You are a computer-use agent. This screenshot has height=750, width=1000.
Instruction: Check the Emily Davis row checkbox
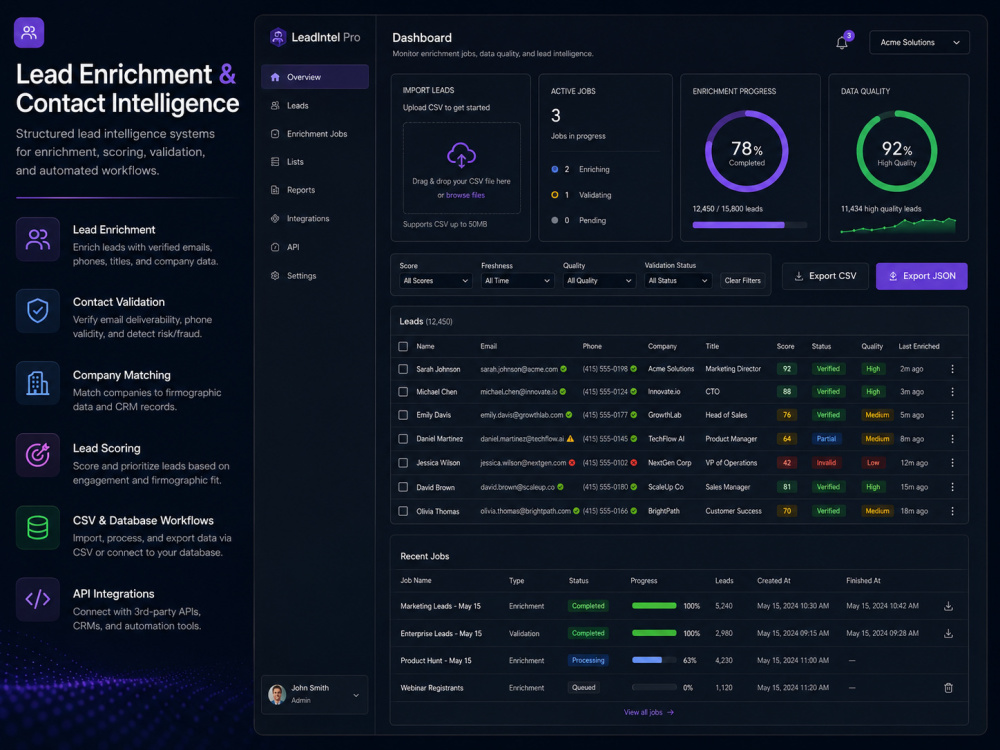pos(403,415)
